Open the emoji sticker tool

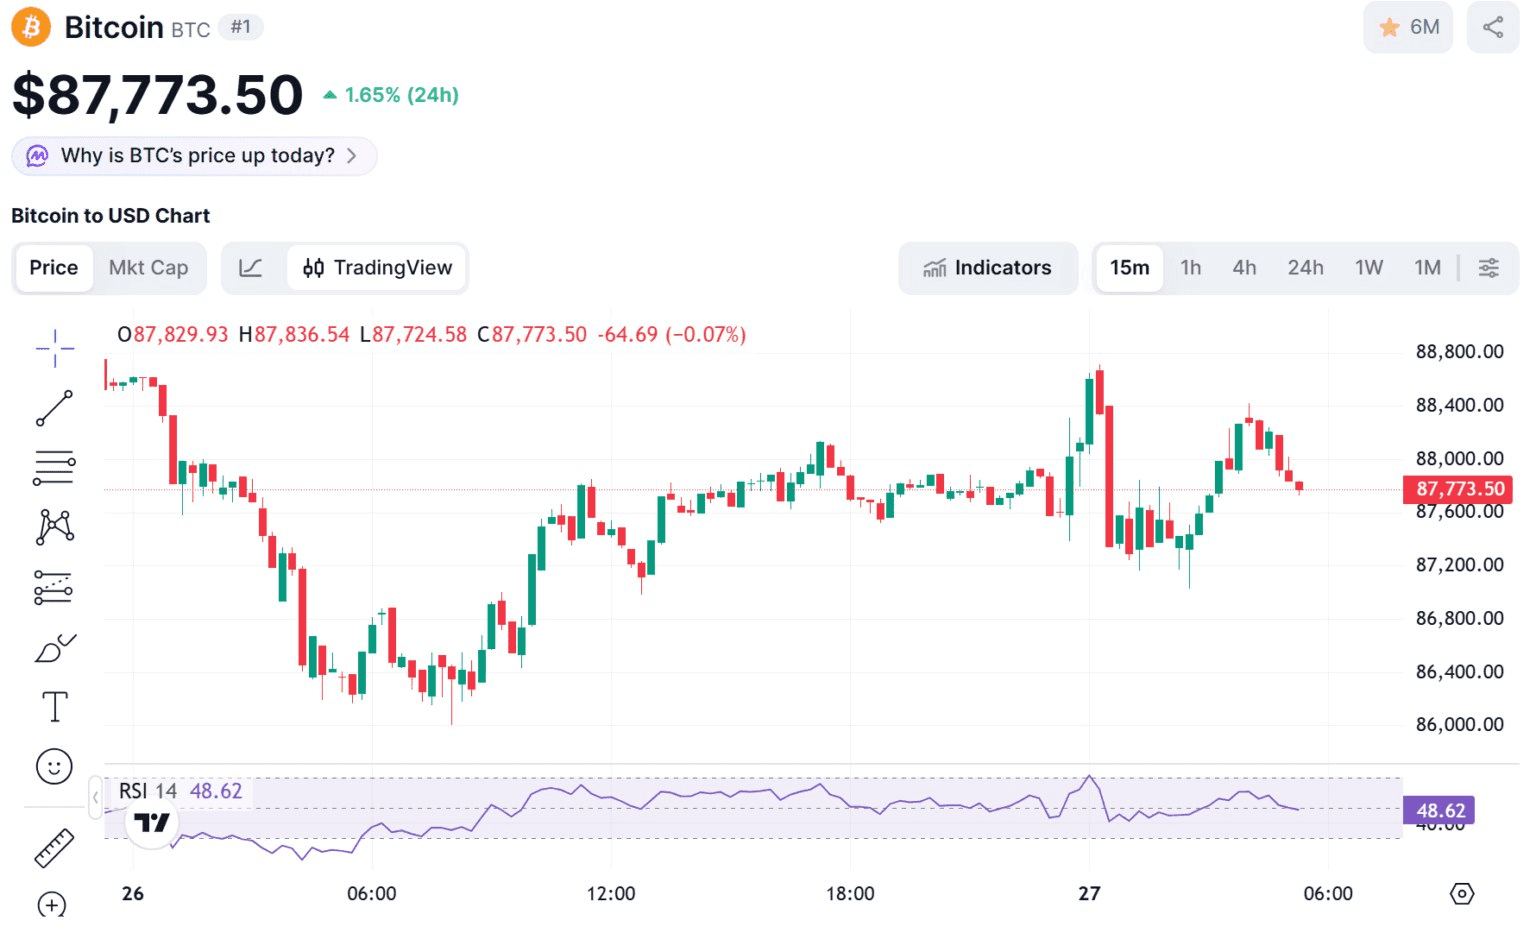(55, 767)
